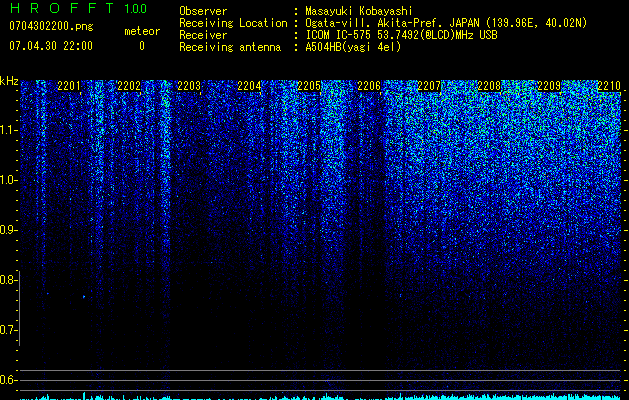Click the 2203 time marker
This screenshot has height=400, width=629.
[x=189, y=86]
